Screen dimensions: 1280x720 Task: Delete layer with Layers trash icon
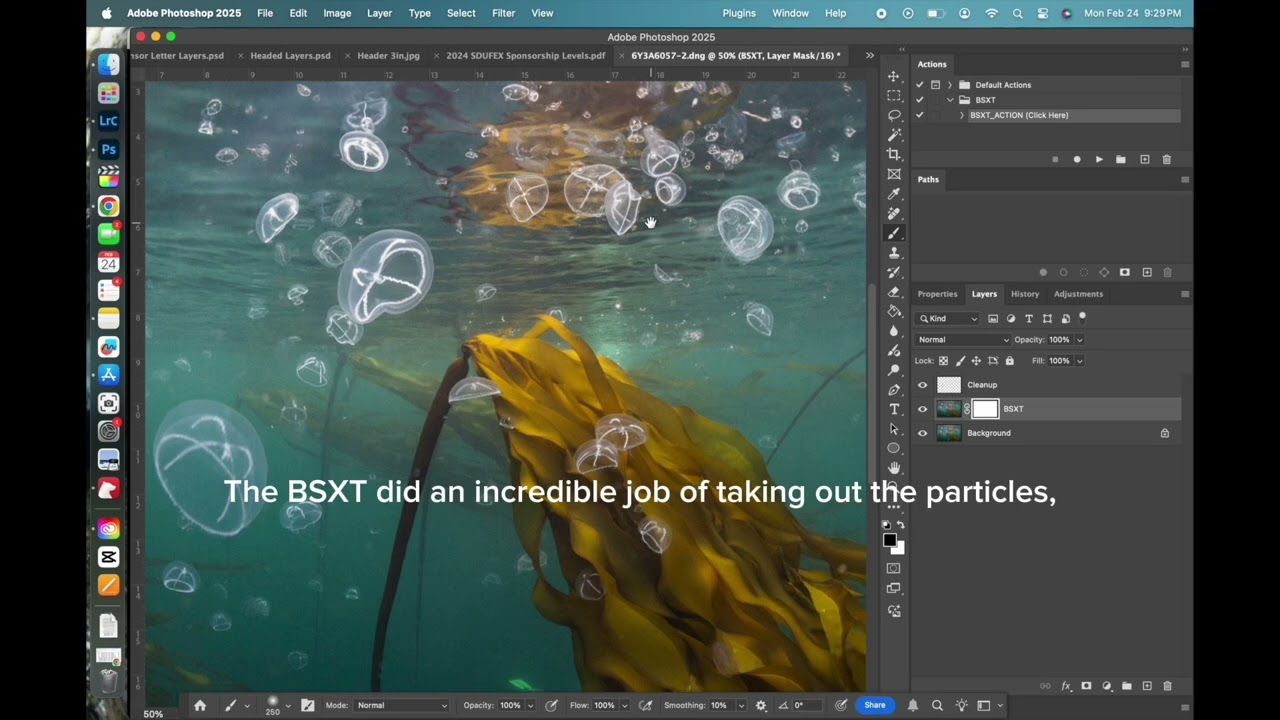[x=1167, y=686]
